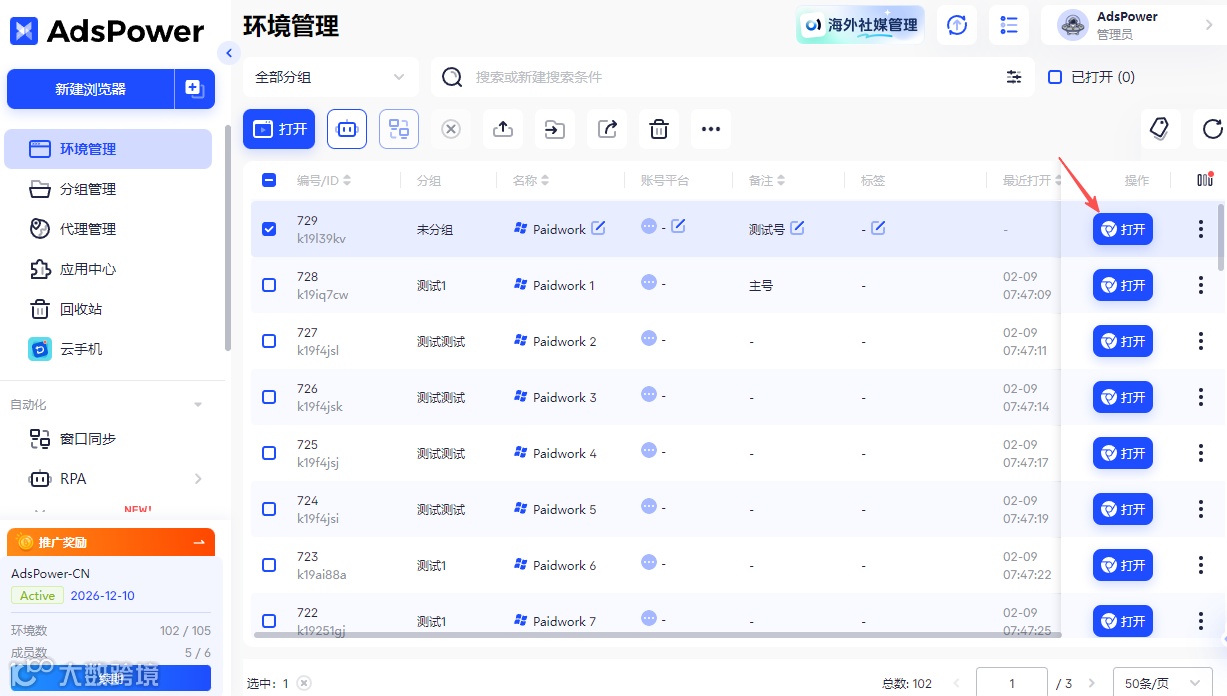Edit the 测试号 remark pencil icon
Viewport: 1227px width, 696px height.
click(797, 228)
